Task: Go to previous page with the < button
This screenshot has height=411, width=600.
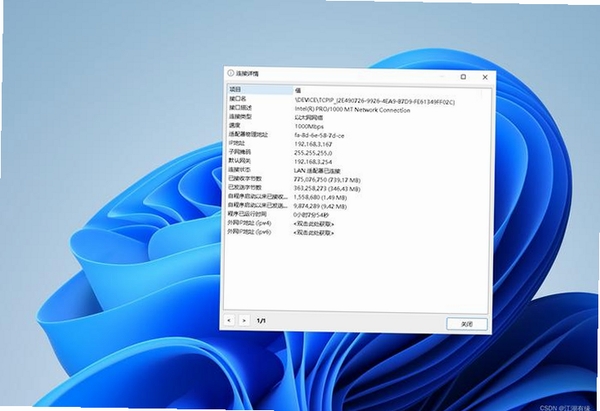Action: [x=229, y=320]
